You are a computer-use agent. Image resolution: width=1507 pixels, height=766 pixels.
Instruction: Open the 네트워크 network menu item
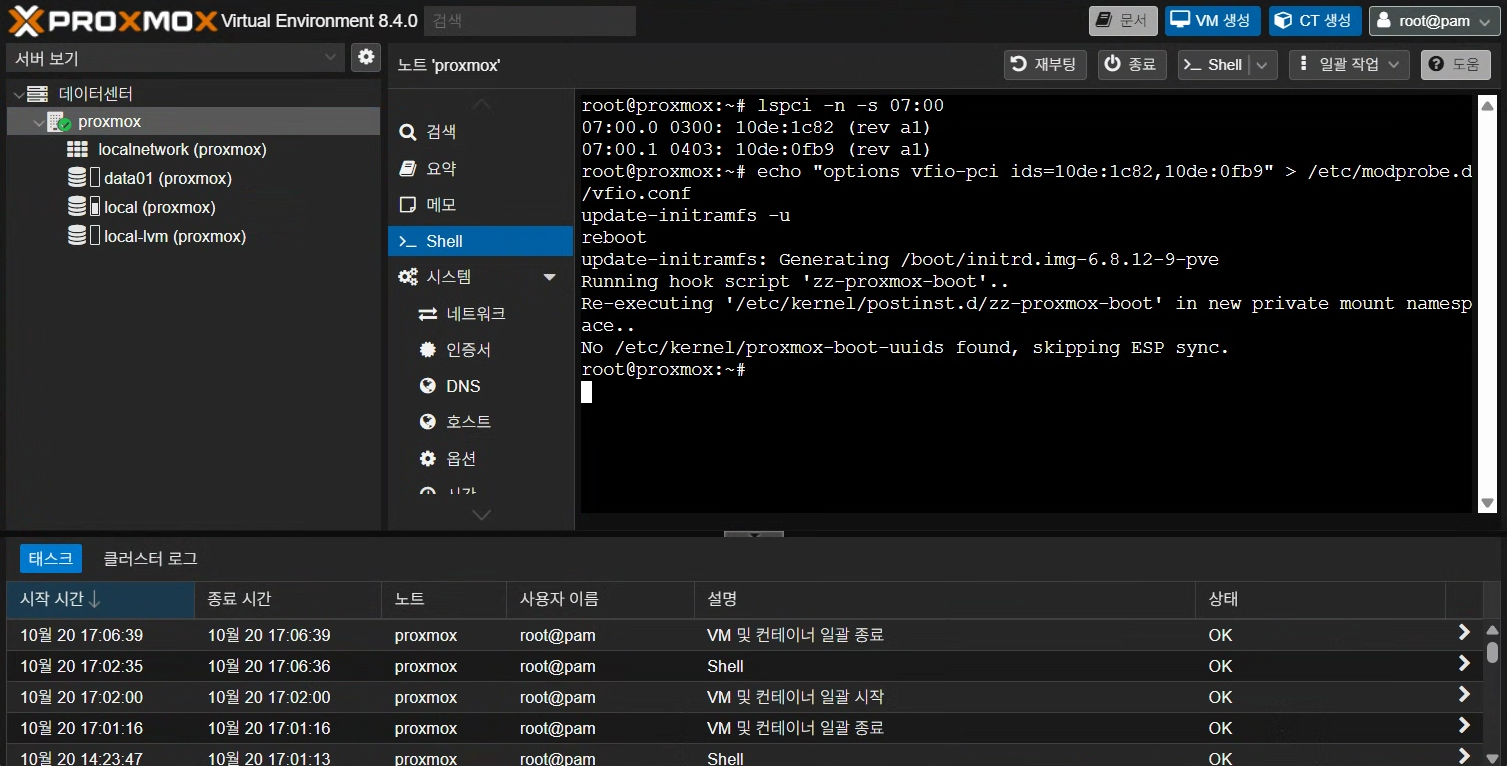tap(481, 314)
